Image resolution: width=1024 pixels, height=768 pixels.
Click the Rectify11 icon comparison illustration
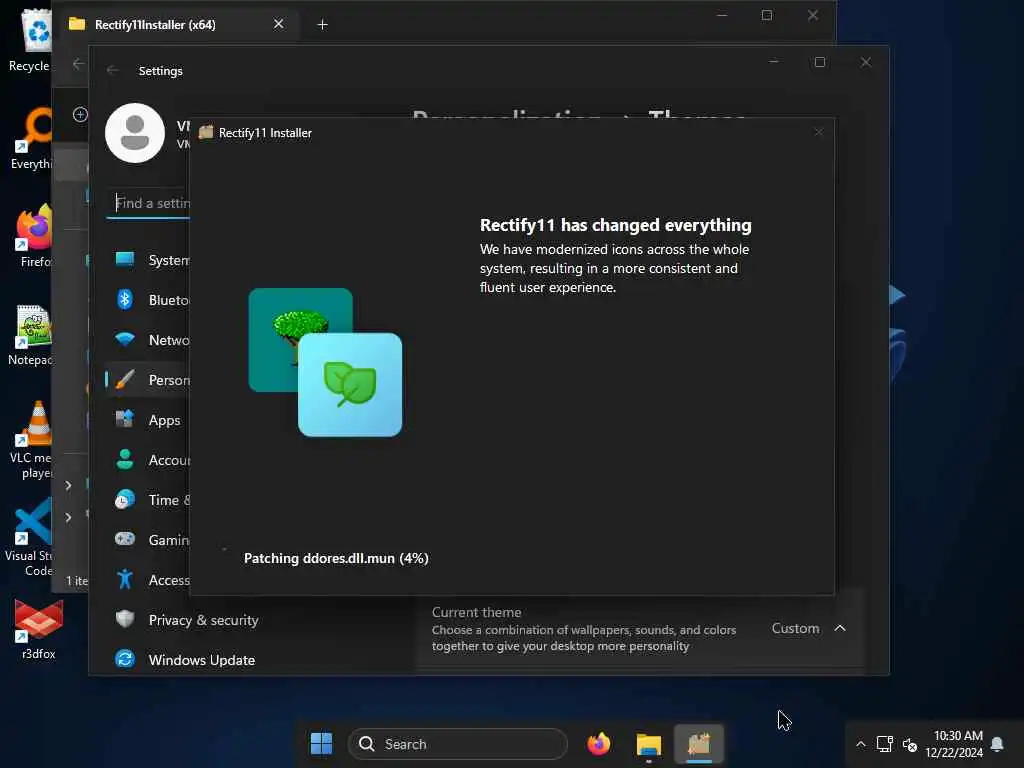pyautogui.click(x=325, y=362)
